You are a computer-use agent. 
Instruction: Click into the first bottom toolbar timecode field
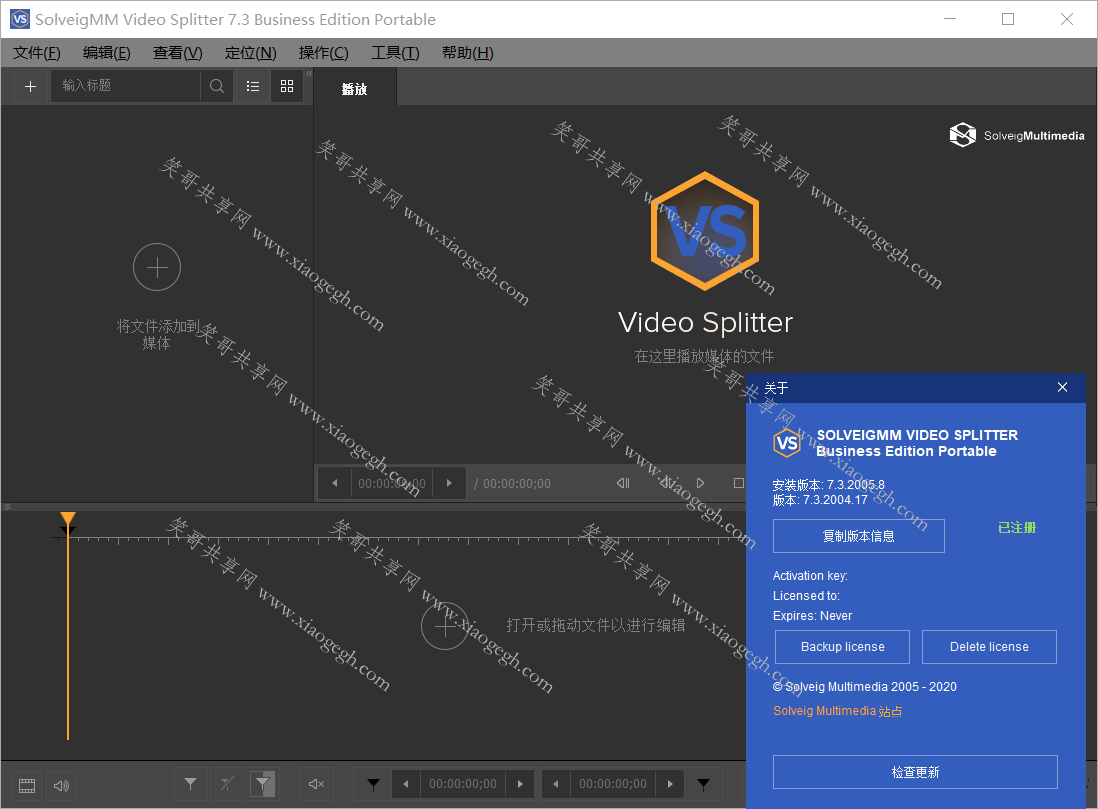tap(463, 784)
